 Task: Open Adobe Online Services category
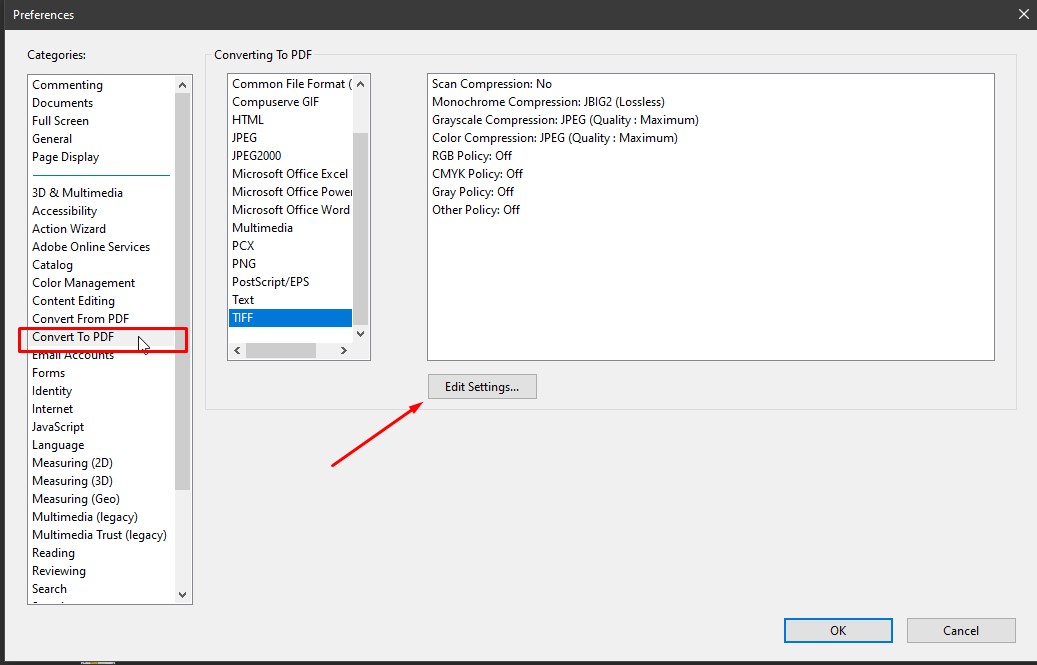click(91, 247)
